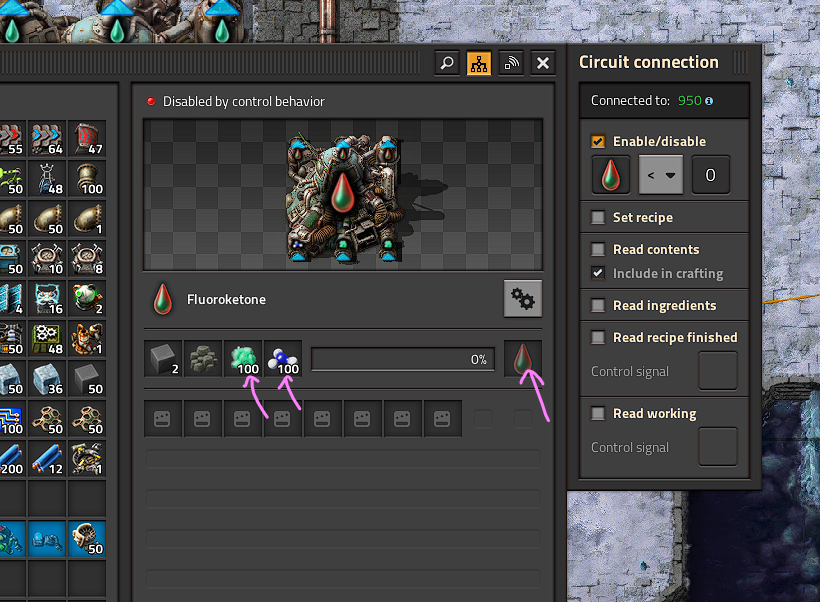This screenshot has height=602, width=820.
Task: Toggle the Enable/disable checkbox
Action: tap(598, 142)
